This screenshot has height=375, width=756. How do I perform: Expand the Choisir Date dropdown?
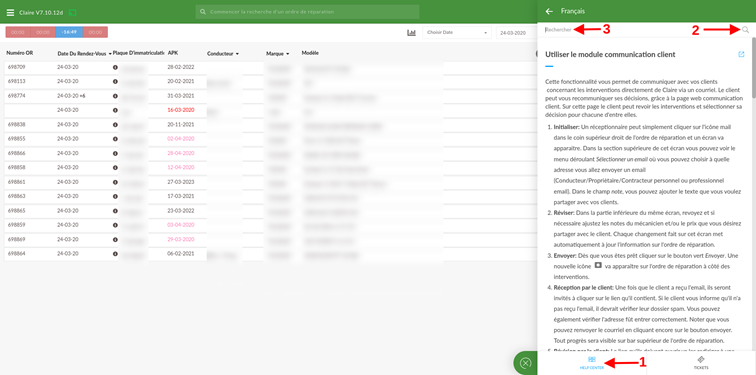coord(456,33)
